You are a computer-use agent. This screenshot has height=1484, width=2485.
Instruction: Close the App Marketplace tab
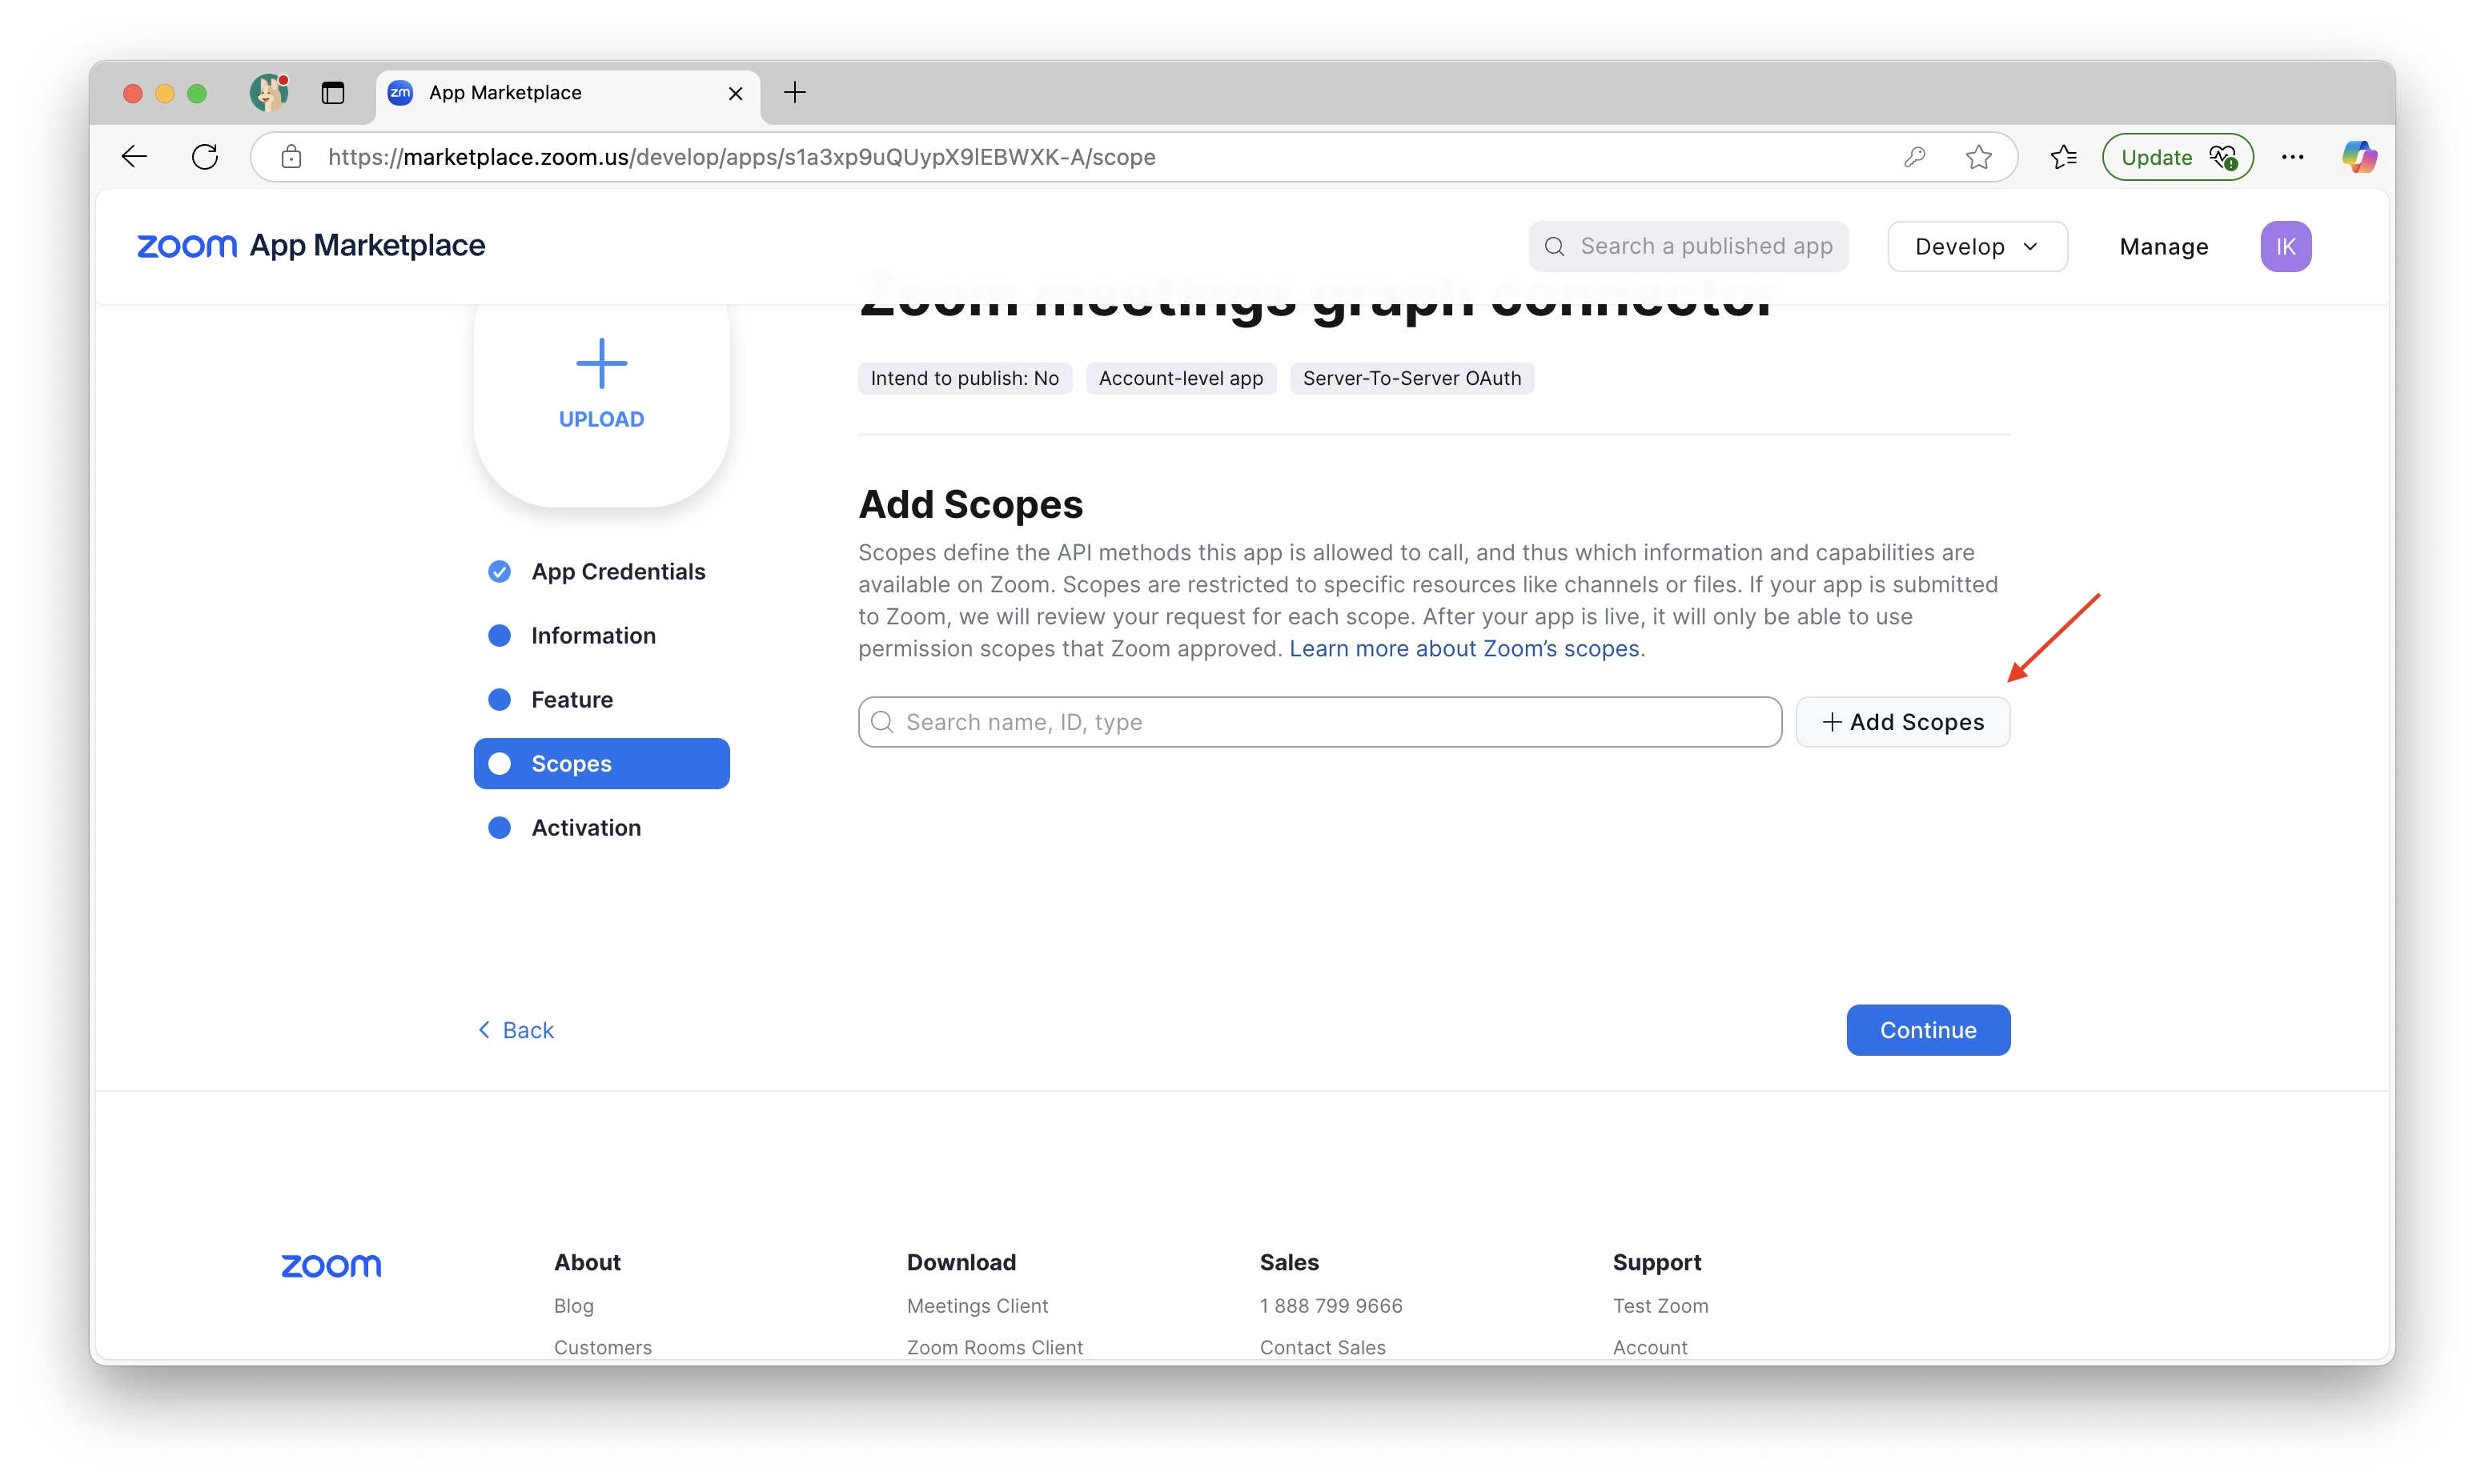735,93
